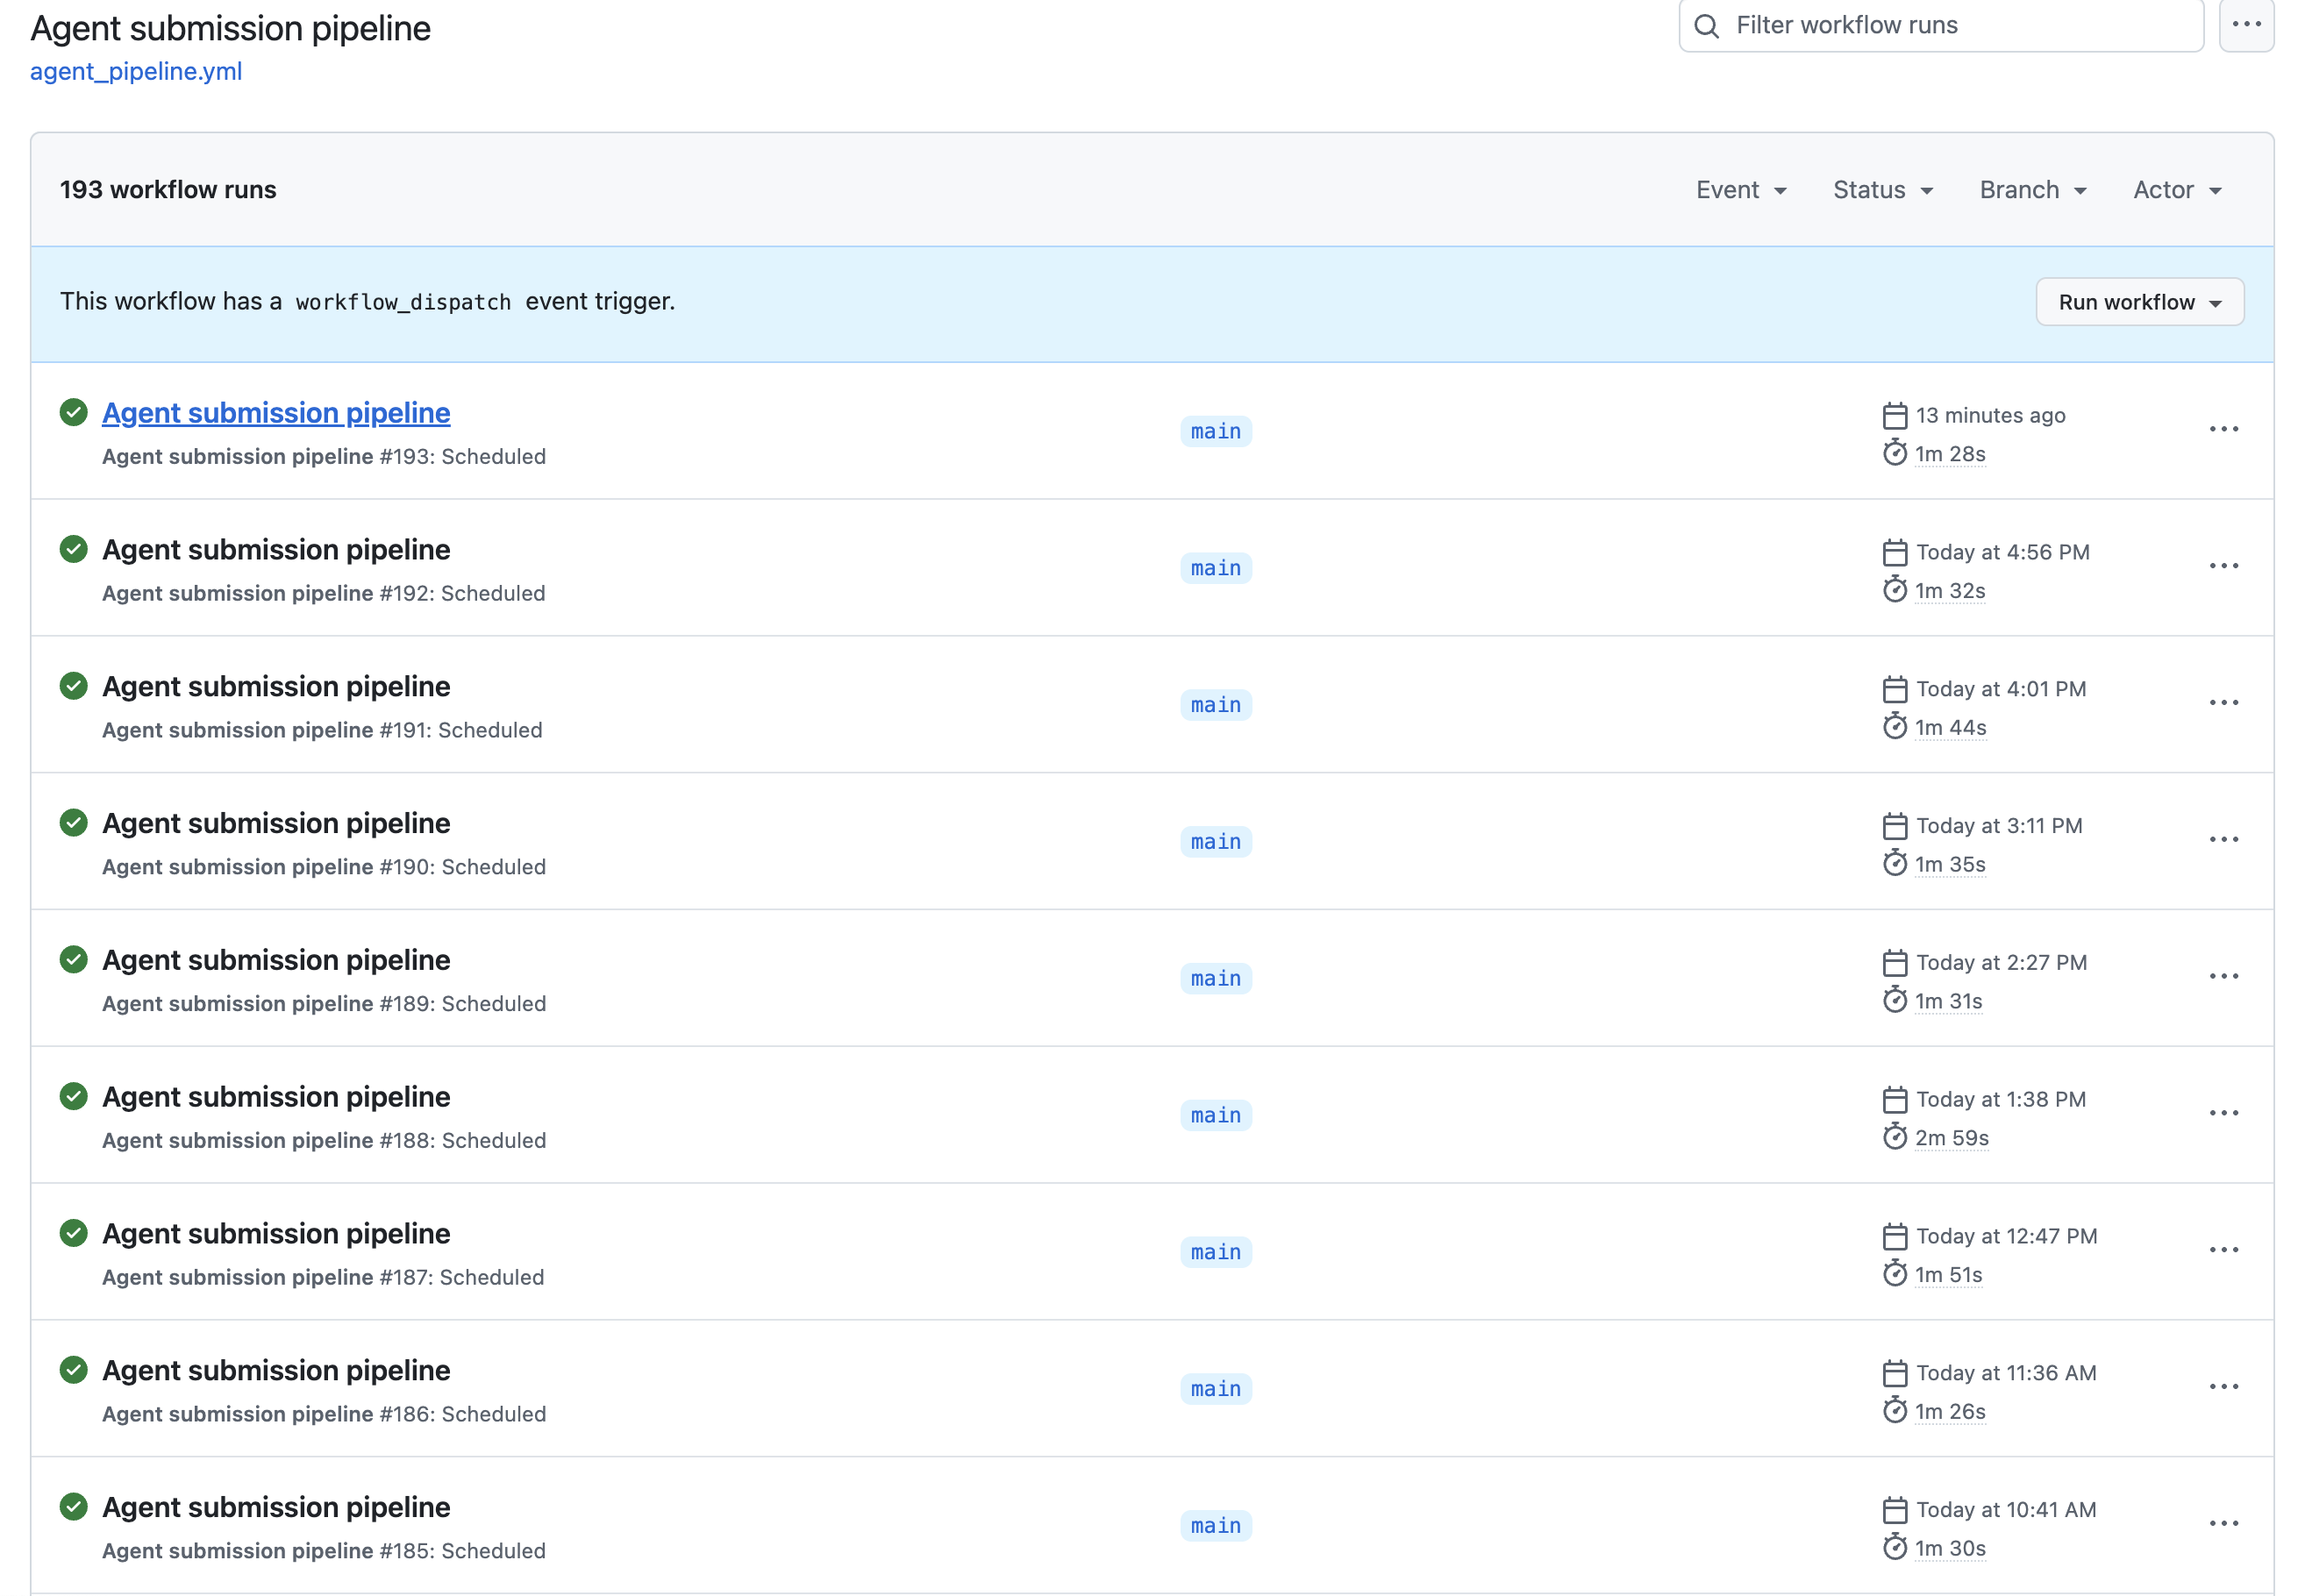Click the search magnifier icon in the filter box
This screenshot has width=2305, height=1596.
click(x=1707, y=26)
